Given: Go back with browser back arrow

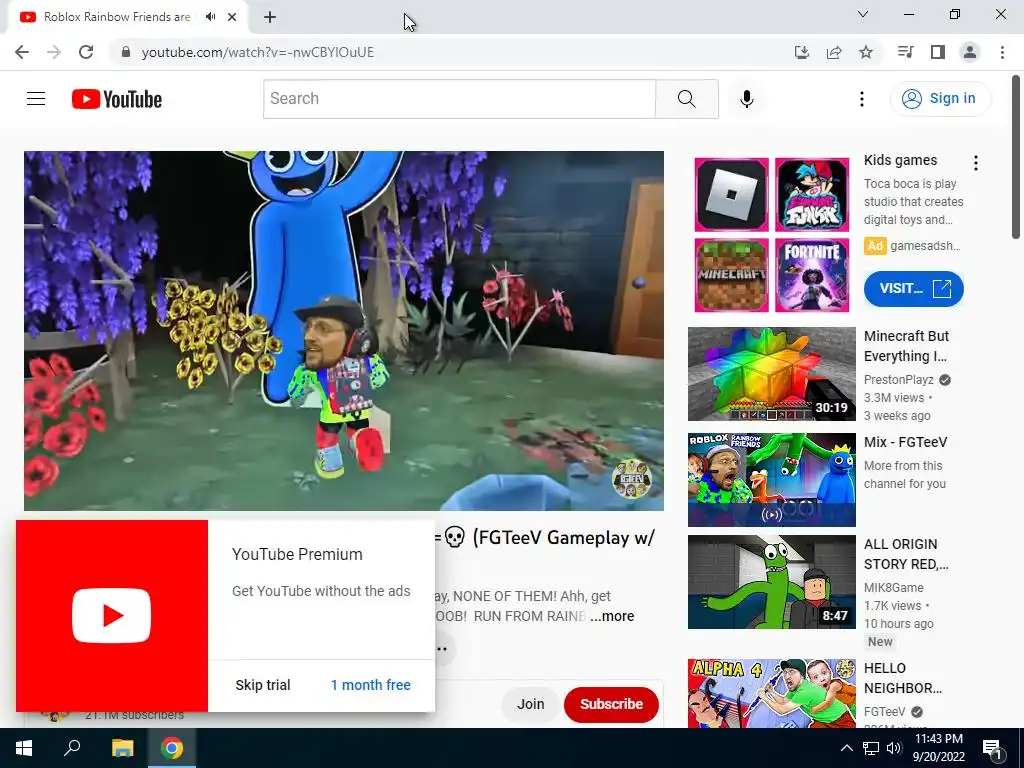Looking at the screenshot, I should [22, 52].
